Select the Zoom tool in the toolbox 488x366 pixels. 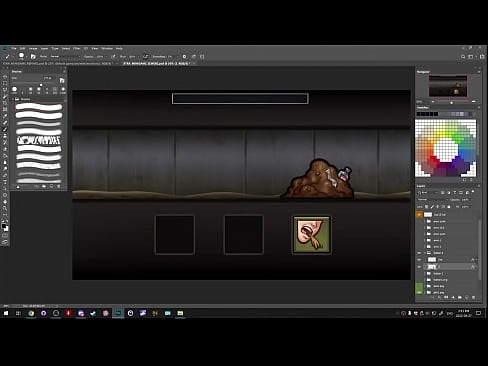5,208
